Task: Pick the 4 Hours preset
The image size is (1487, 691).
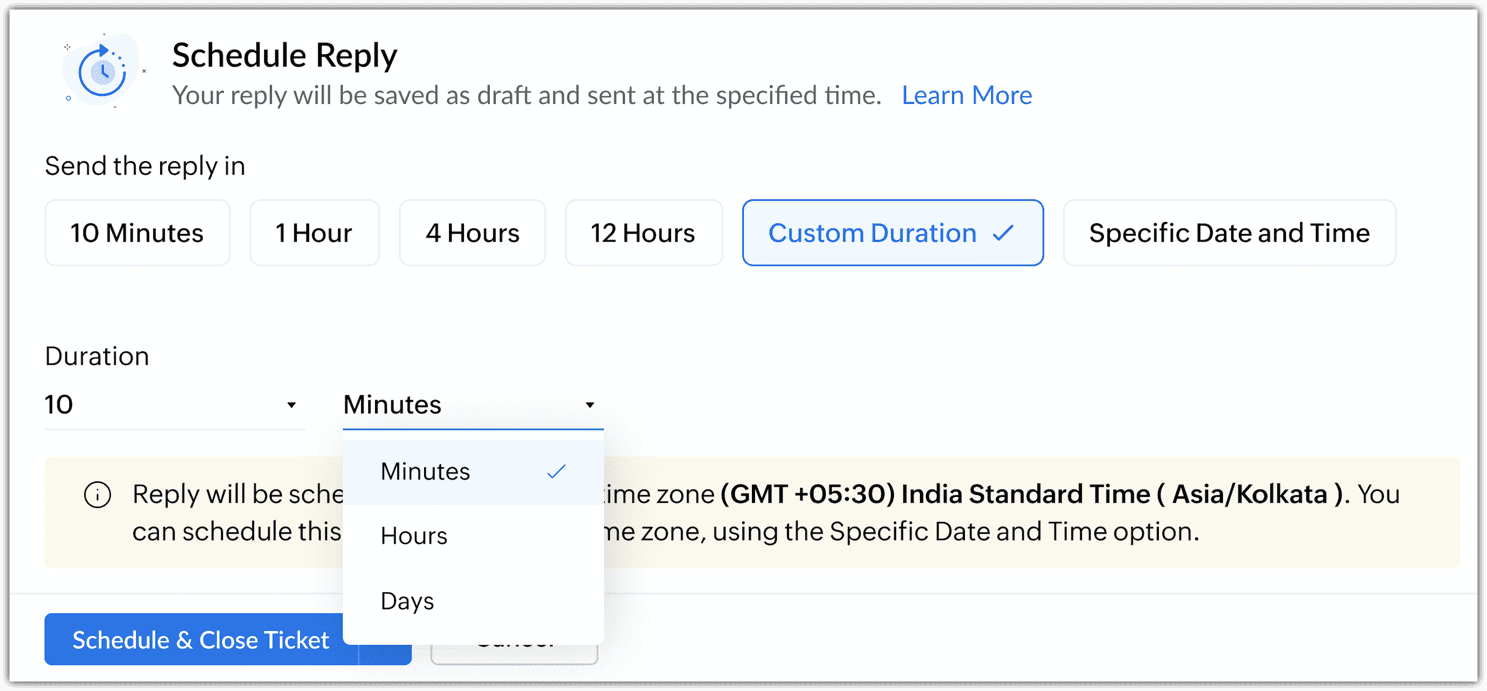Action: [472, 233]
